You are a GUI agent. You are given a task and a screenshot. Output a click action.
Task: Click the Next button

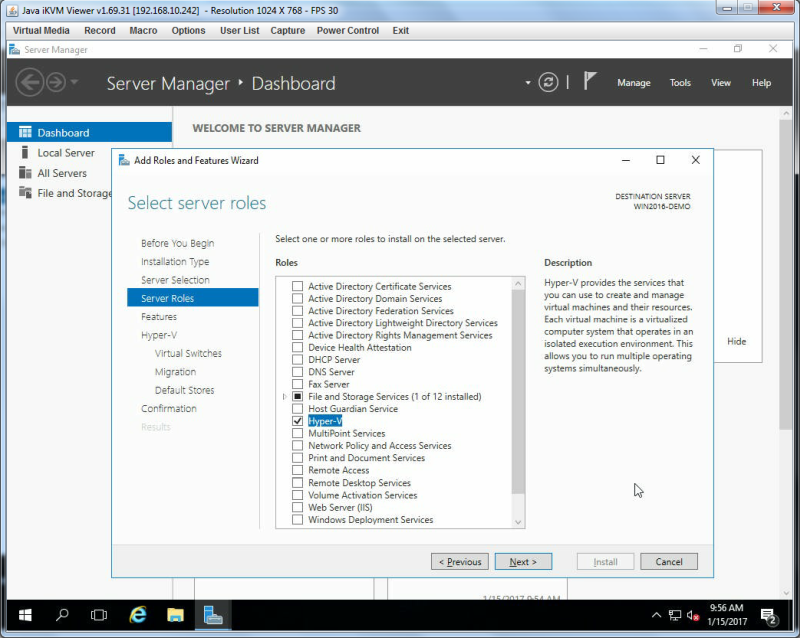pyautogui.click(x=523, y=561)
